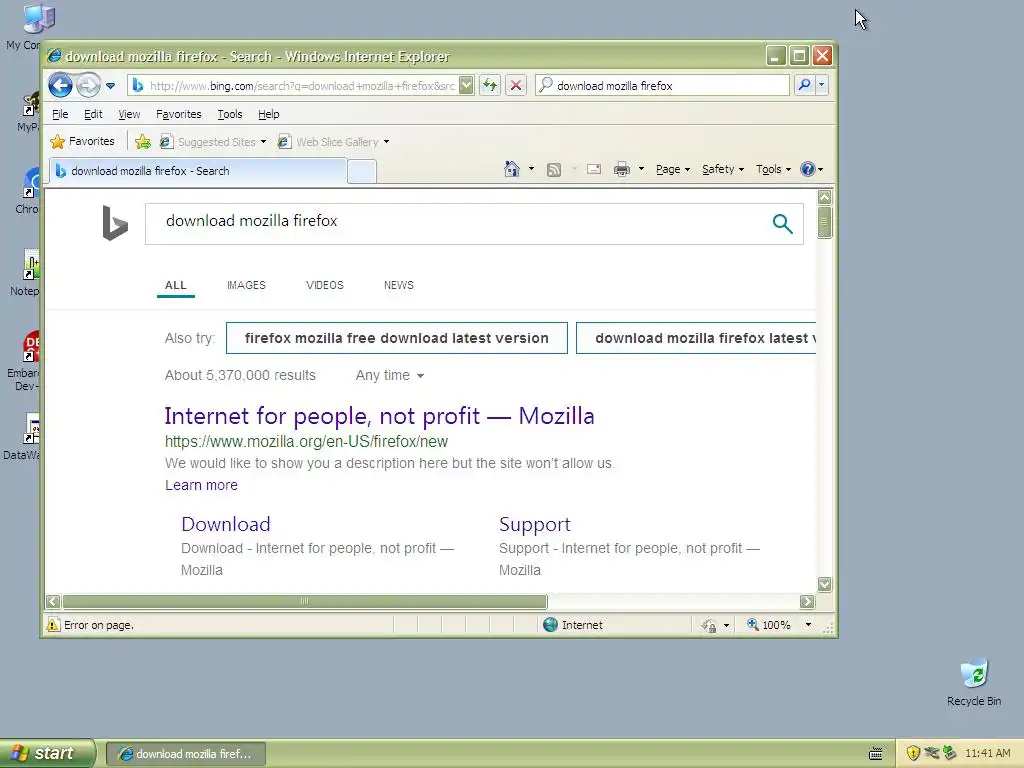Open the recent pages dropdown arrow
Image resolution: width=1024 pixels, height=768 pixels.
110,86
